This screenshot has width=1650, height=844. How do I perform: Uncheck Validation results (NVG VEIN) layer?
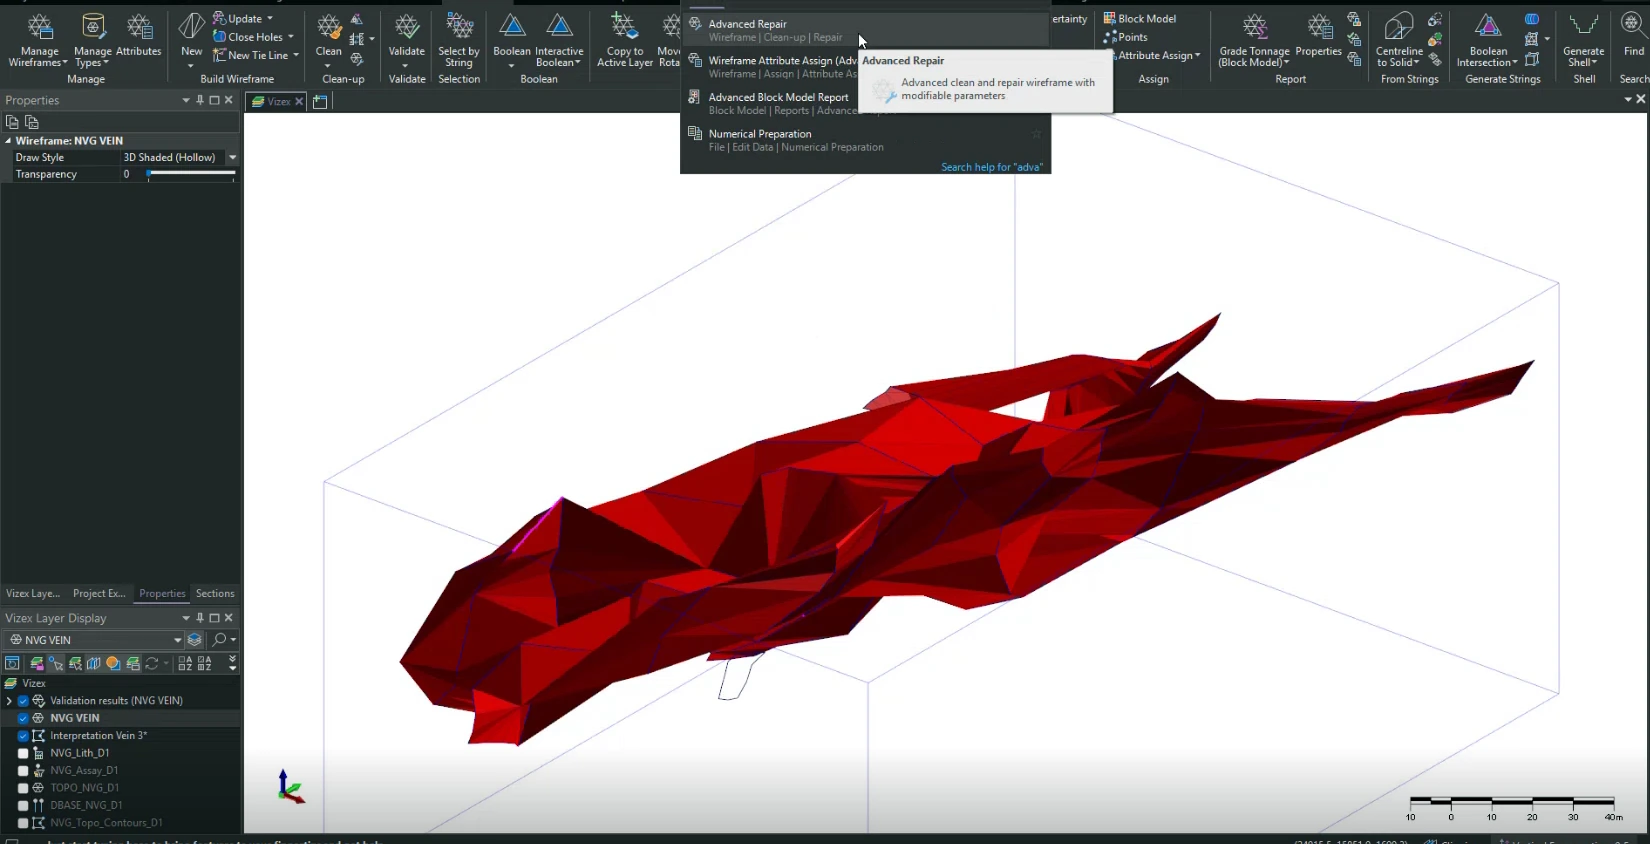[23, 701]
